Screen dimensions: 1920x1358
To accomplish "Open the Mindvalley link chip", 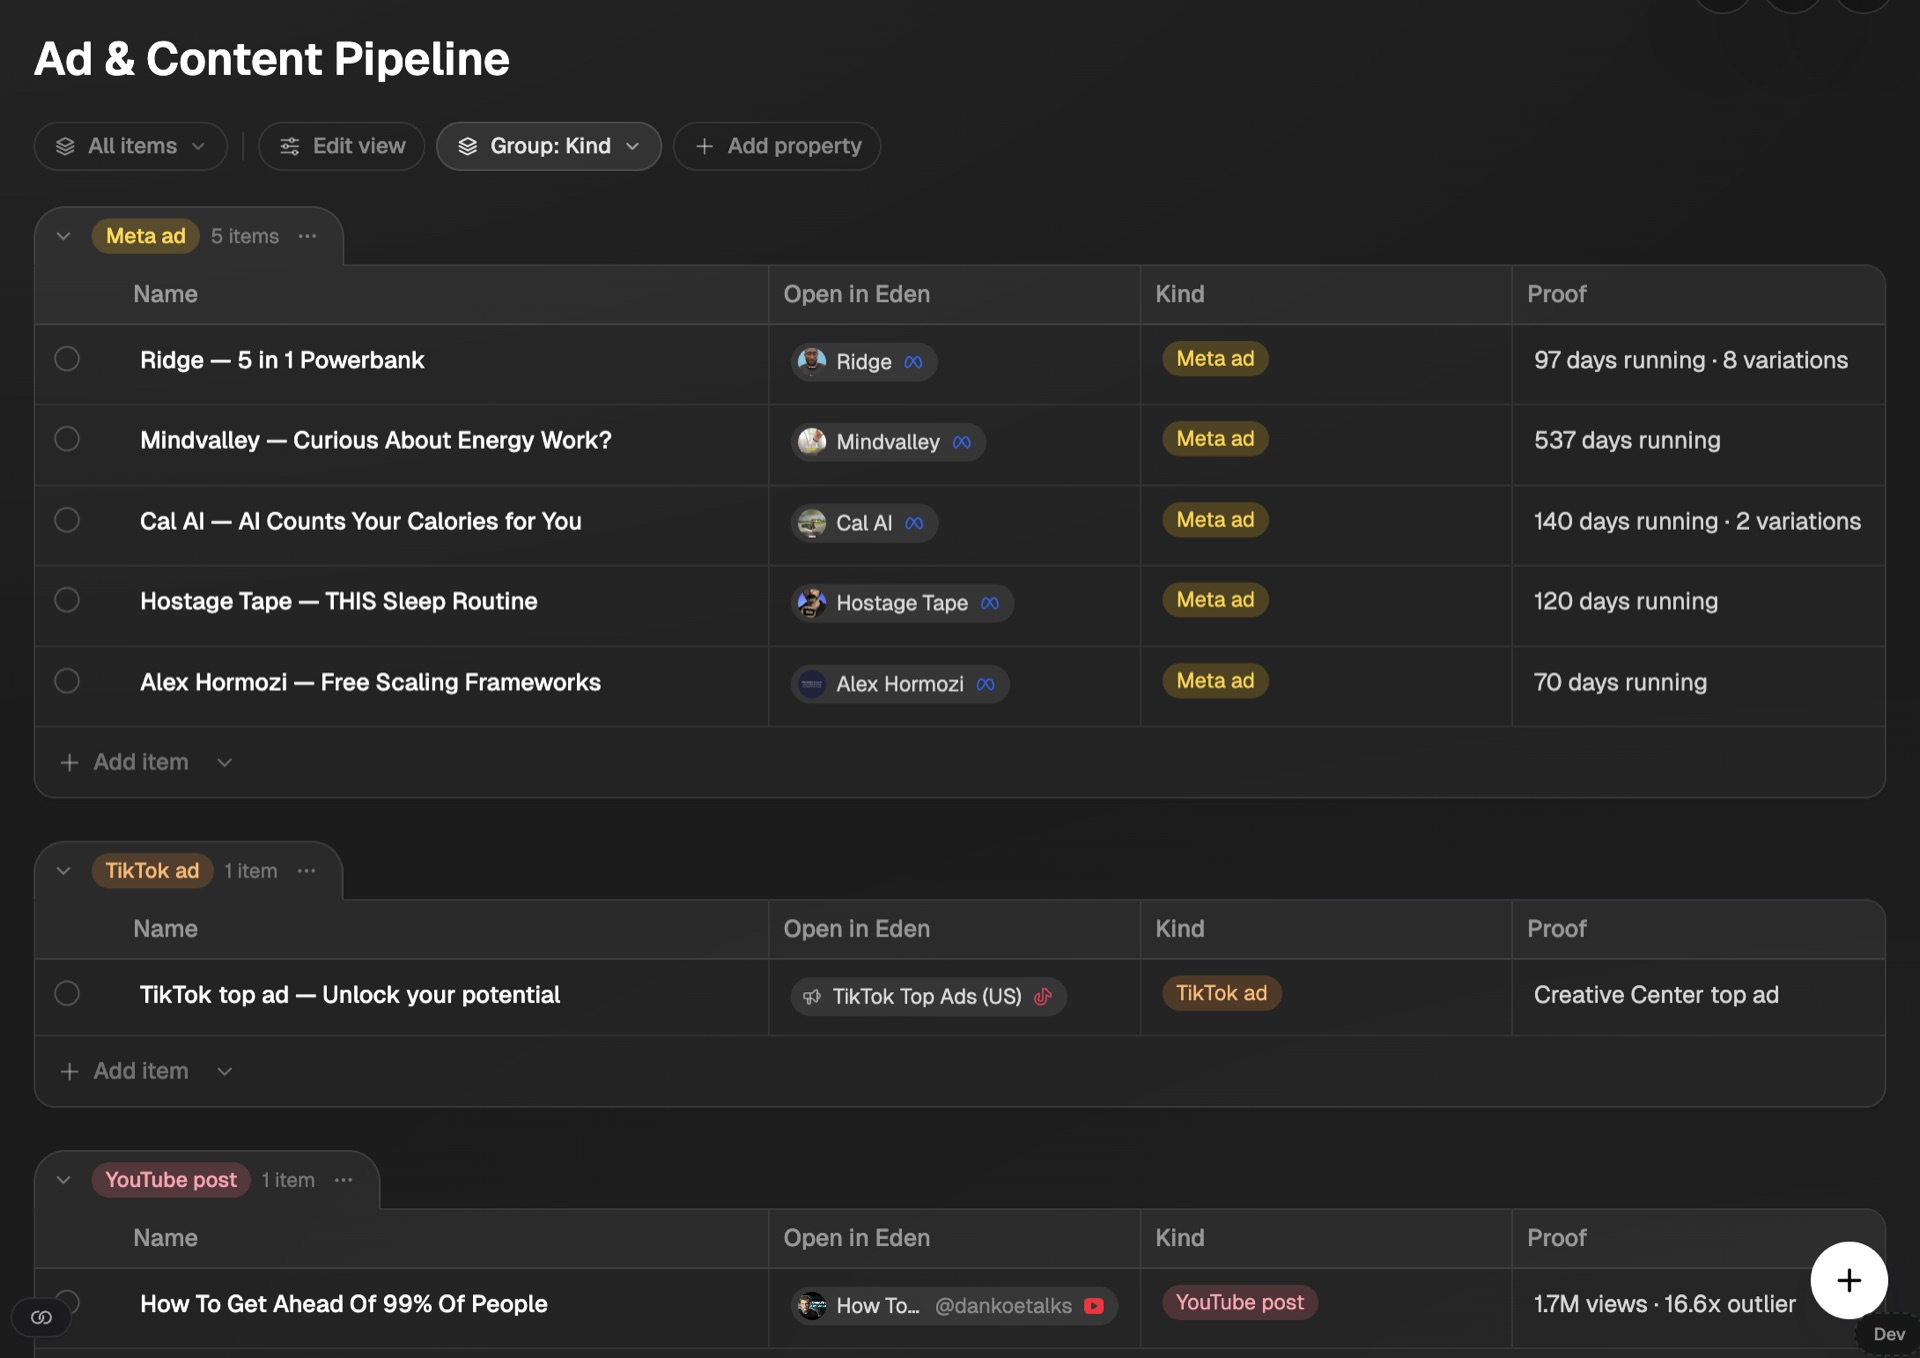I will click(888, 442).
